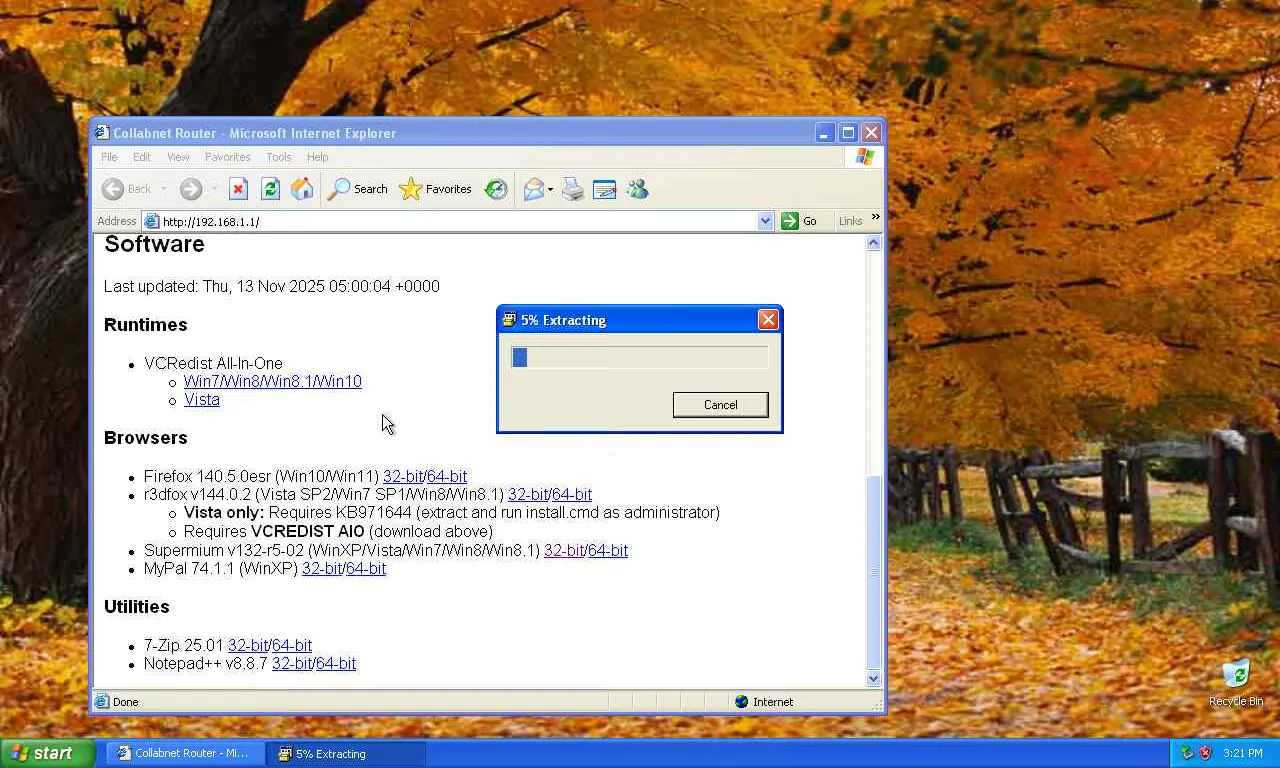This screenshot has width=1280, height=768.
Task: Click the Mail envelope toolbar icon
Action: point(534,189)
